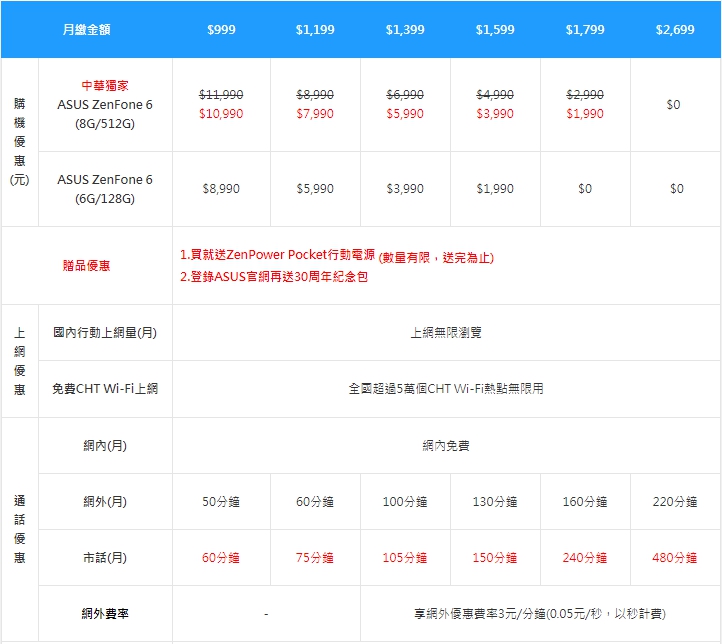The height and width of the screenshot is (644, 722).
Task: Select the $1,799 monthly plan header
Action: coord(585,30)
